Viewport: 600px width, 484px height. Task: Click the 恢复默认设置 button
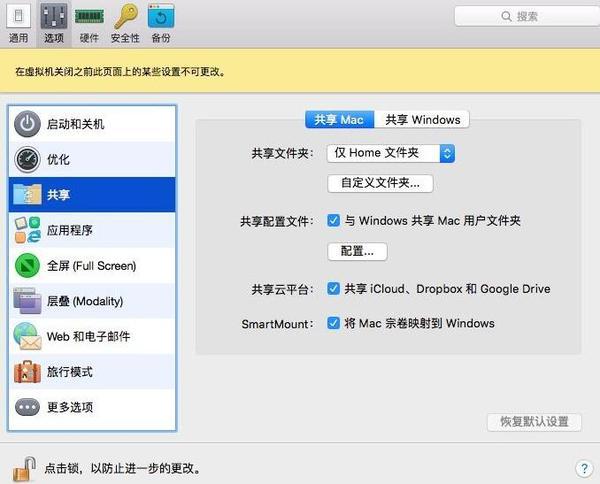tap(534, 422)
